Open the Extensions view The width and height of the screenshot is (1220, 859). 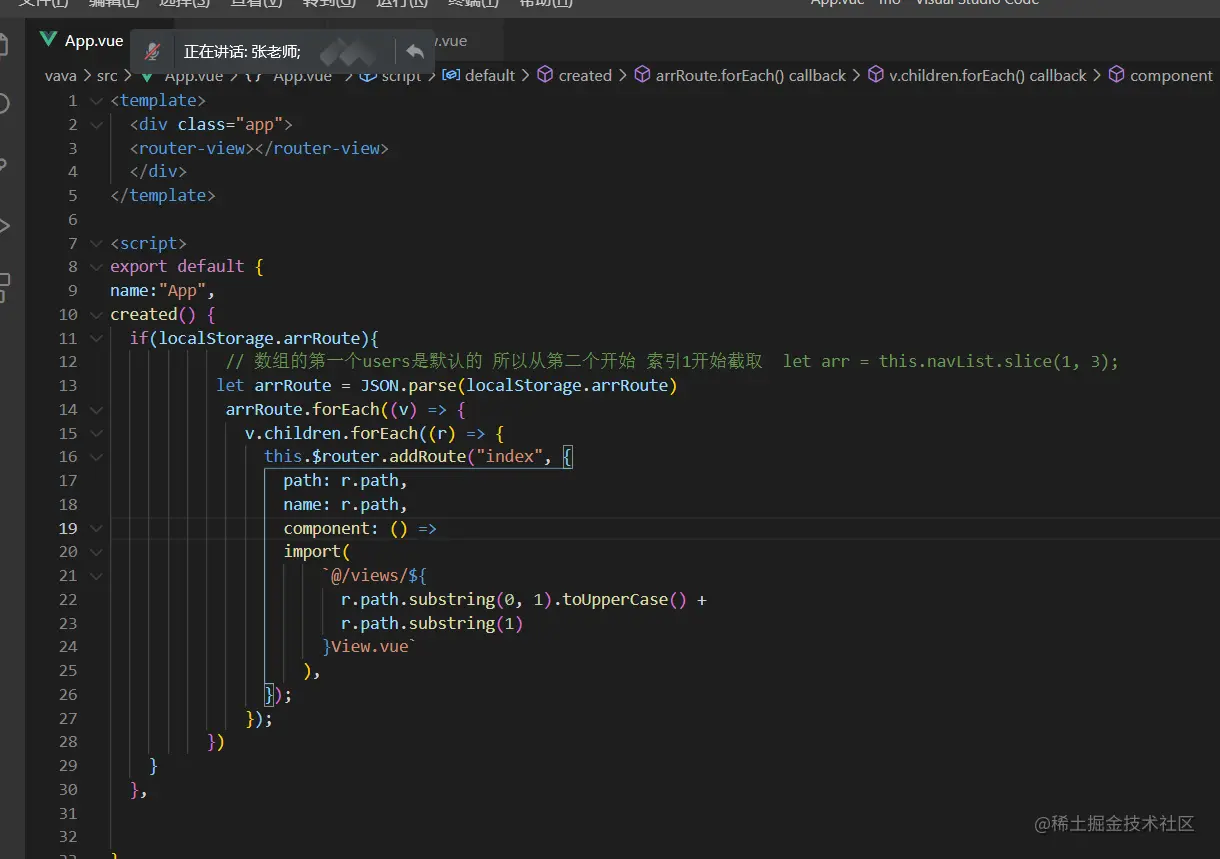tap(4, 287)
